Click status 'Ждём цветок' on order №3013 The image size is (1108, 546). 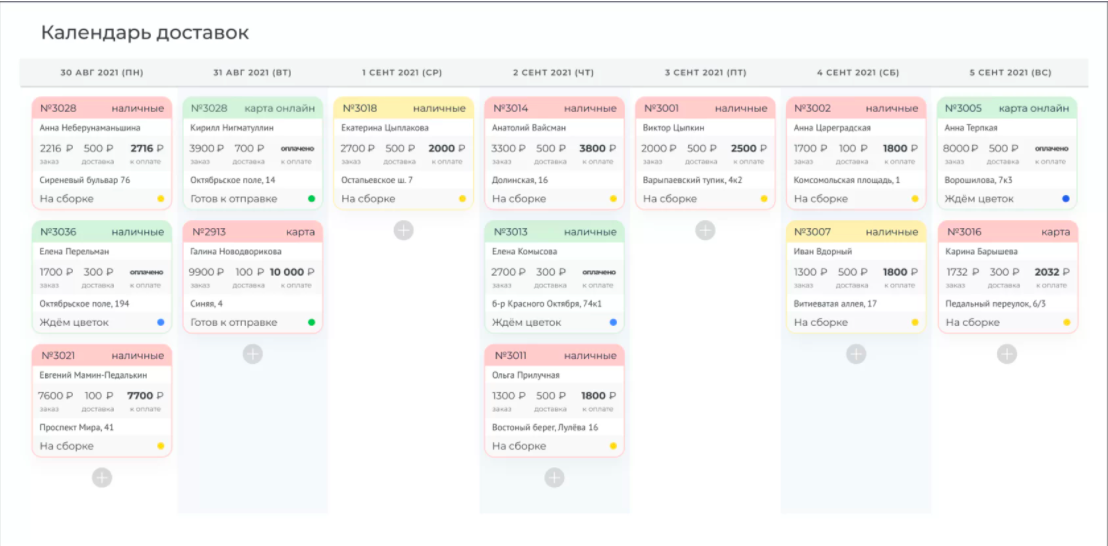tap(525, 323)
